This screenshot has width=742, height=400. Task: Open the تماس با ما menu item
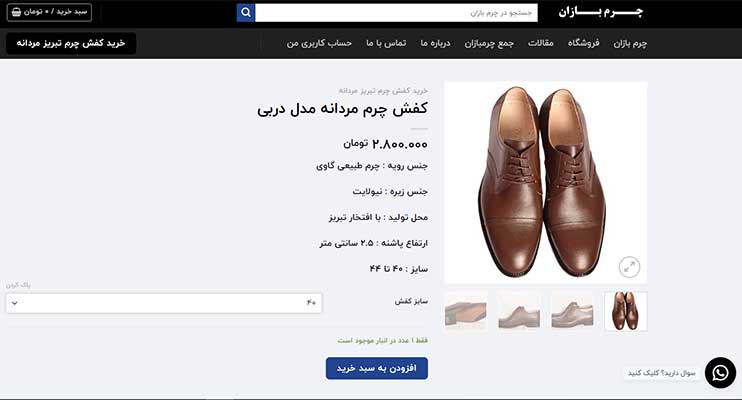(x=386, y=43)
